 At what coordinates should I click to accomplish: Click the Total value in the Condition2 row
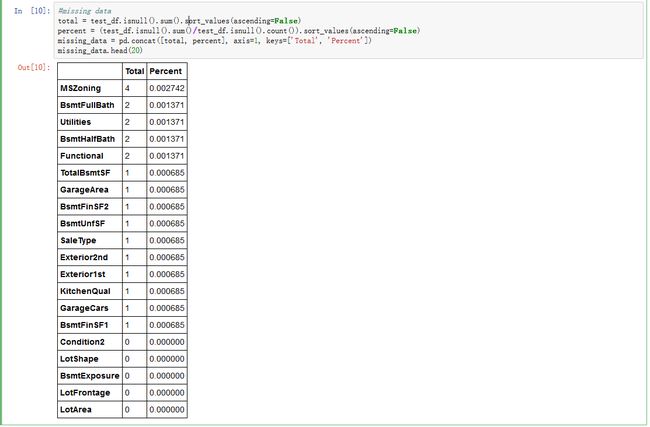tap(127, 342)
